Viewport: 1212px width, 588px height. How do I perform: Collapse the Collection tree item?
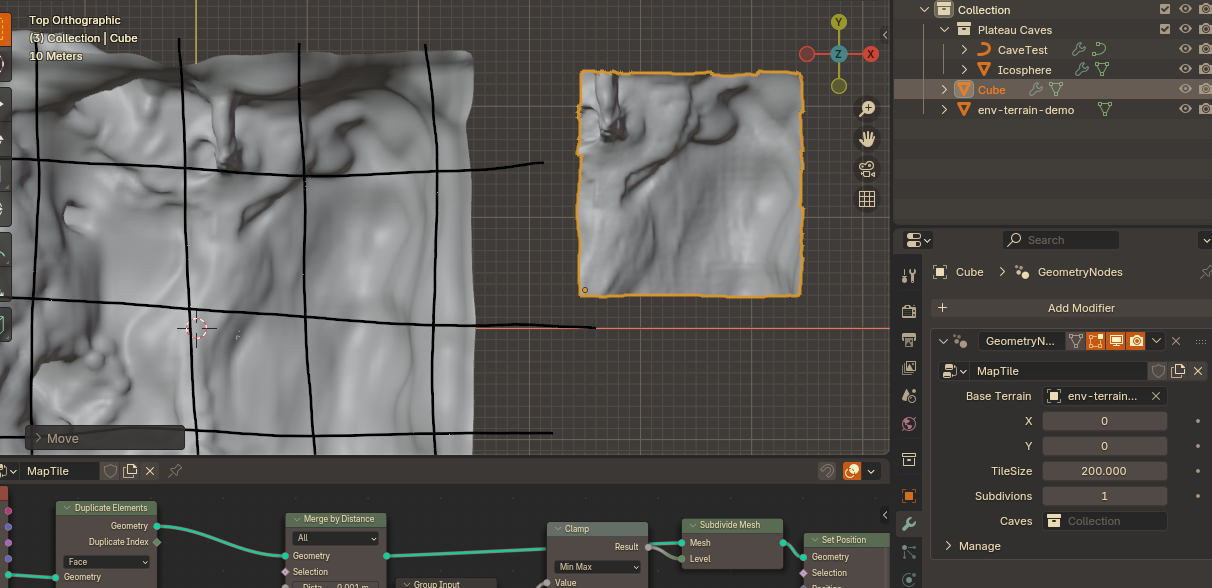pos(923,9)
